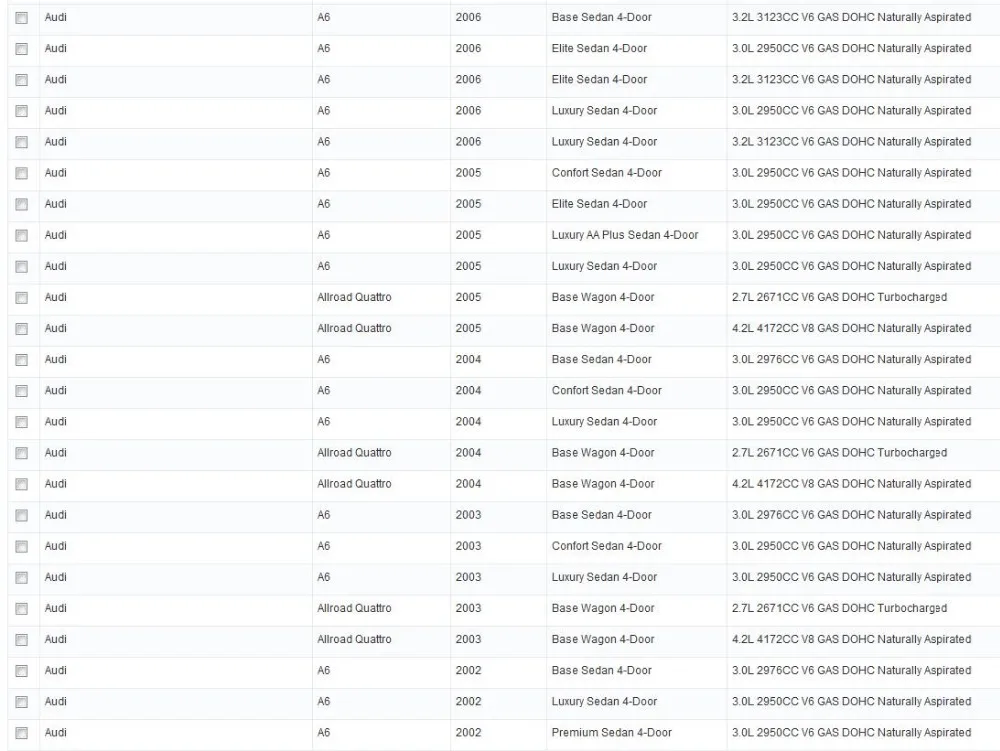Click 'Base Sedan 4-Door' in the 2003 row
The height and width of the screenshot is (751, 1000).
click(601, 515)
